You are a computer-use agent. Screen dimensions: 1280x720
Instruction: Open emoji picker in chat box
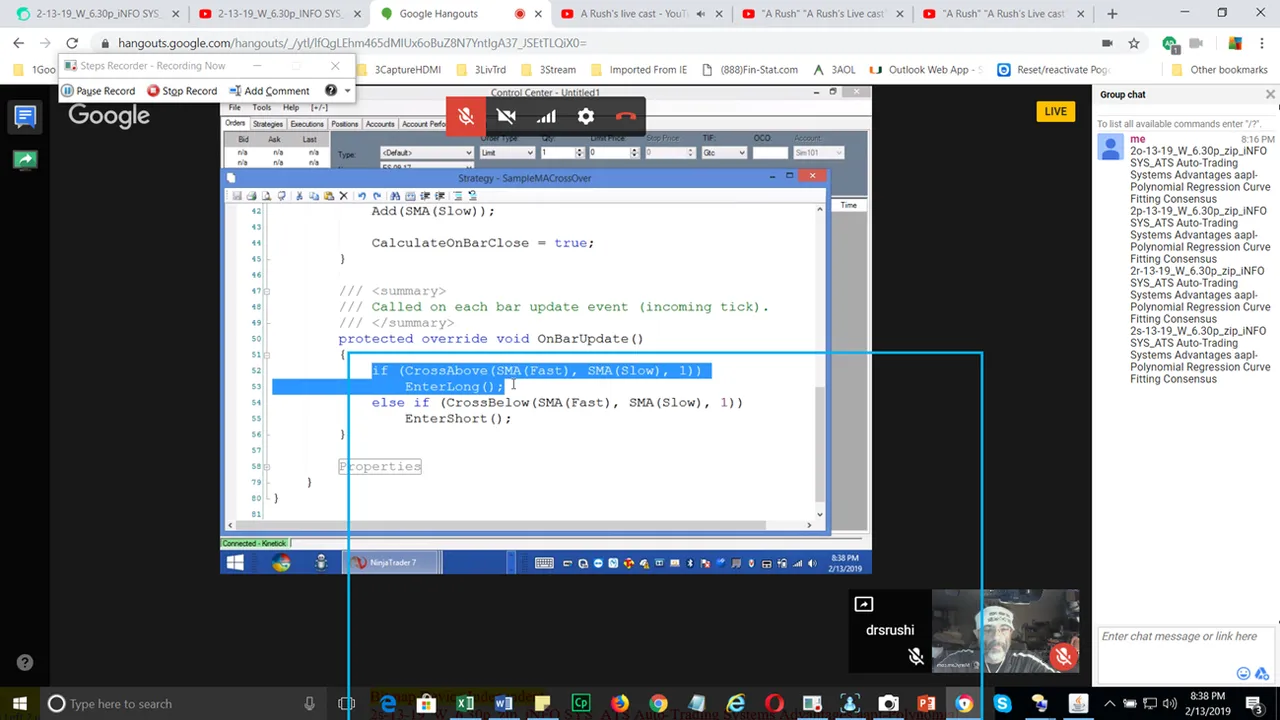(1243, 674)
